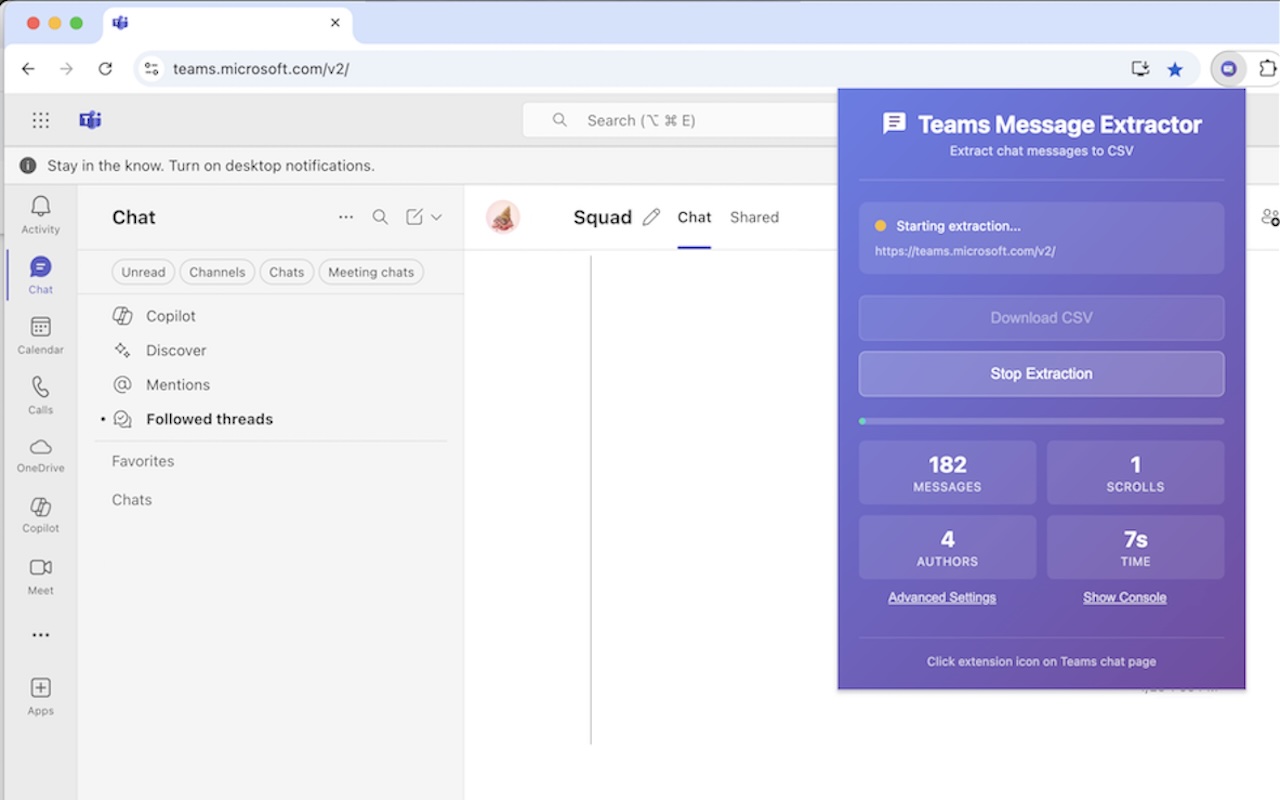The width and height of the screenshot is (1280, 800).
Task: Open Copilot from the left sidebar
Action: pos(40,513)
